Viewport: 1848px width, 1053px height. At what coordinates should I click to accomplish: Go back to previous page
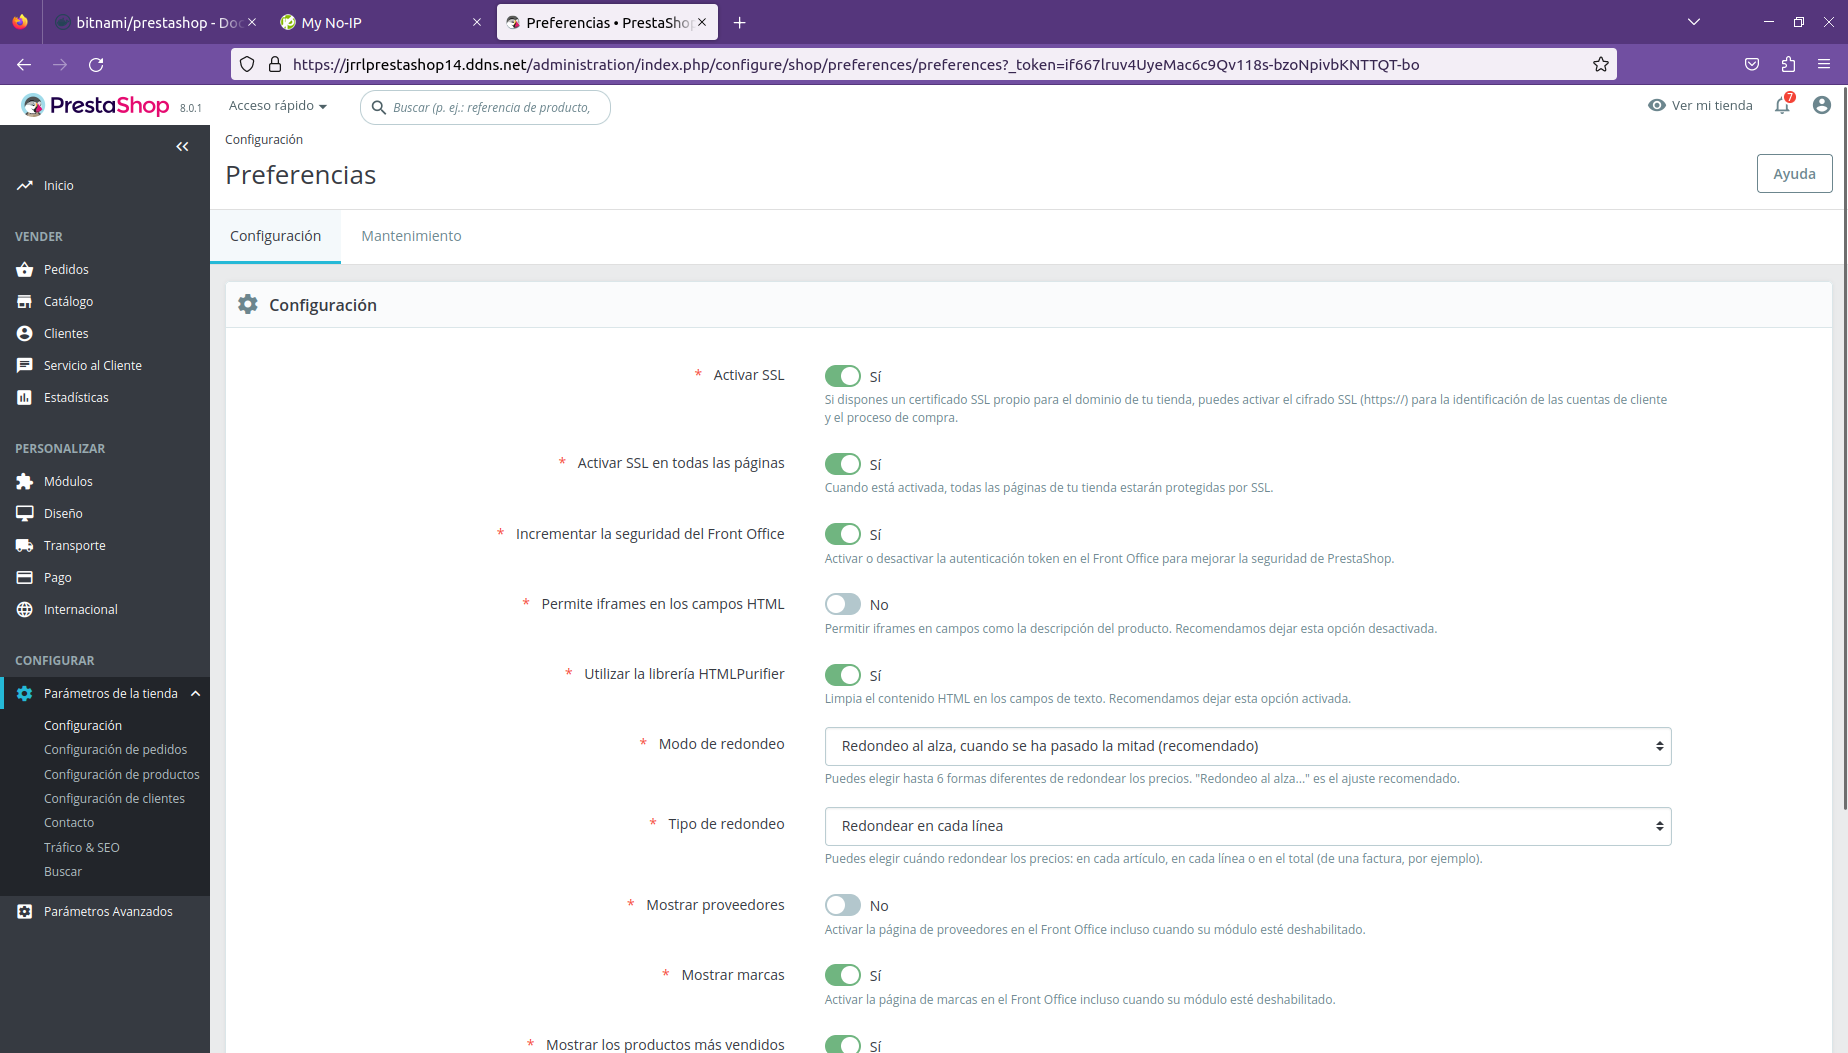point(24,64)
